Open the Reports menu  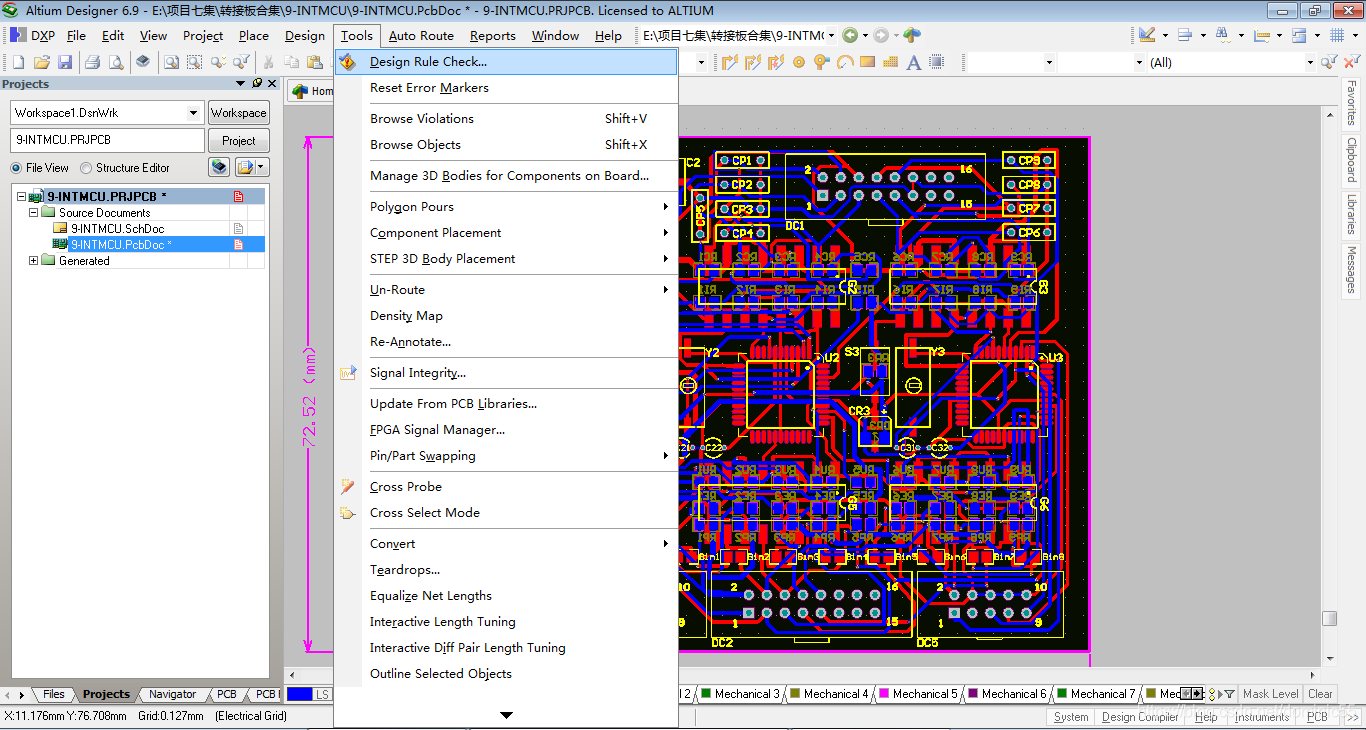(493, 35)
